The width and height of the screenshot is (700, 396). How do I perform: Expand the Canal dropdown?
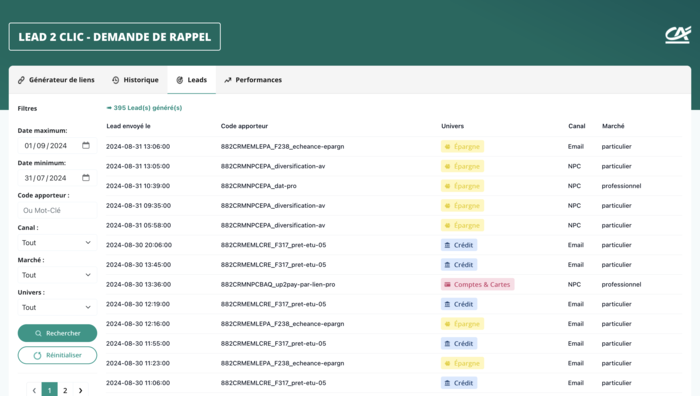[57, 242]
